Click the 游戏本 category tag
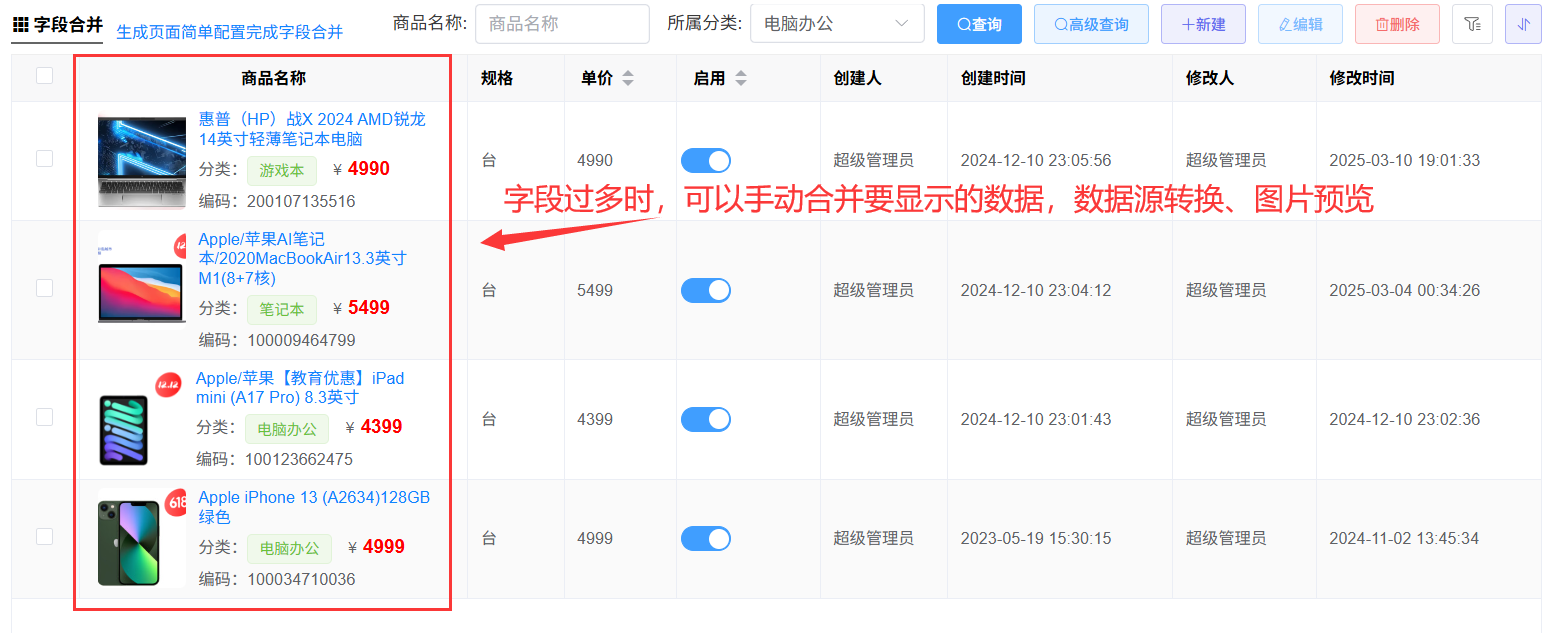Image resolution: width=1547 pixels, height=633 pixels. coord(282,171)
